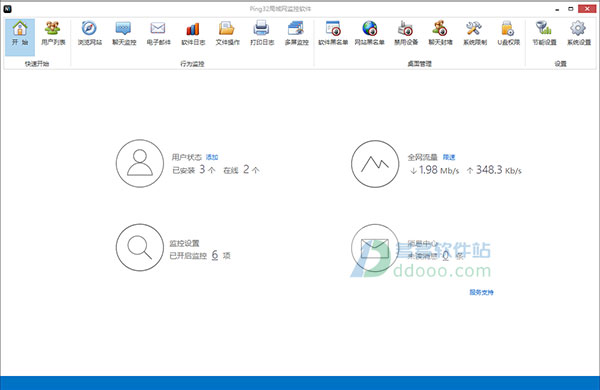Open the 服务支持 service support link

coord(481,292)
